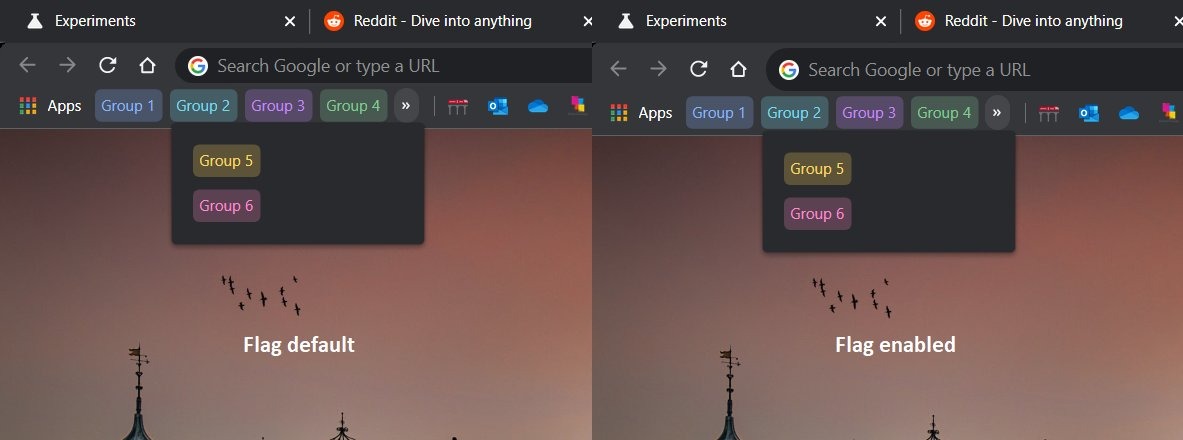1183x440 pixels.
Task: Open blue Group 1 chip in right window
Action: pyautogui.click(x=719, y=112)
